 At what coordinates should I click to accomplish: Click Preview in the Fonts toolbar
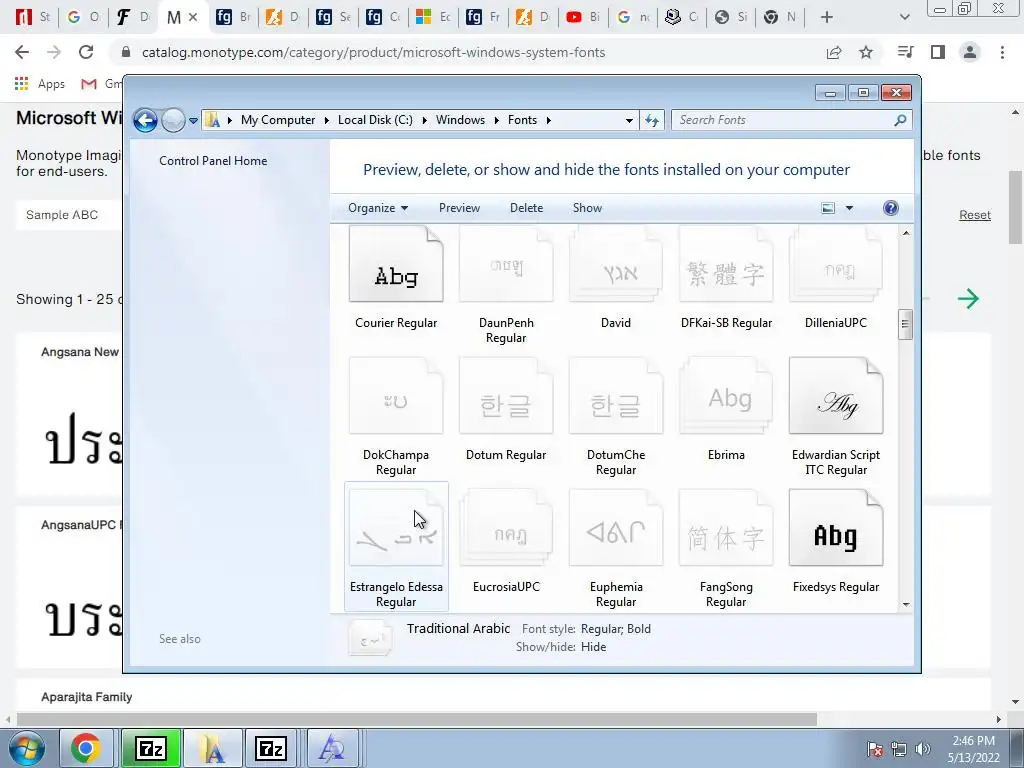[x=459, y=208]
